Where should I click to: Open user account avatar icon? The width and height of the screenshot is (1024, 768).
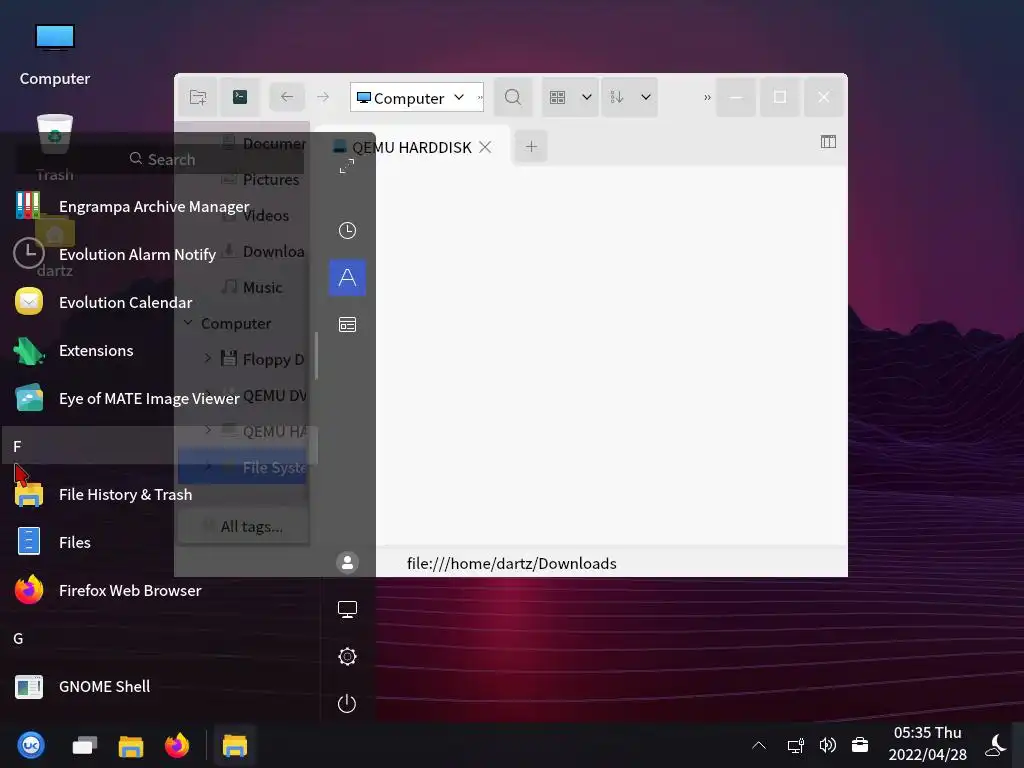tap(347, 562)
